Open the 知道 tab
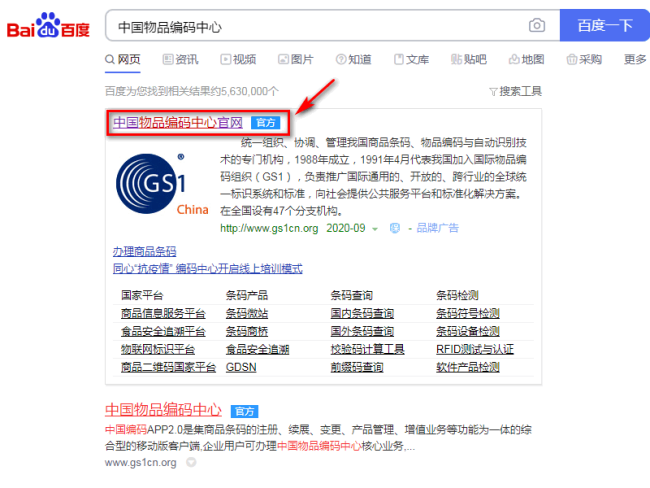The image size is (650, 488). tap(353, 59)
